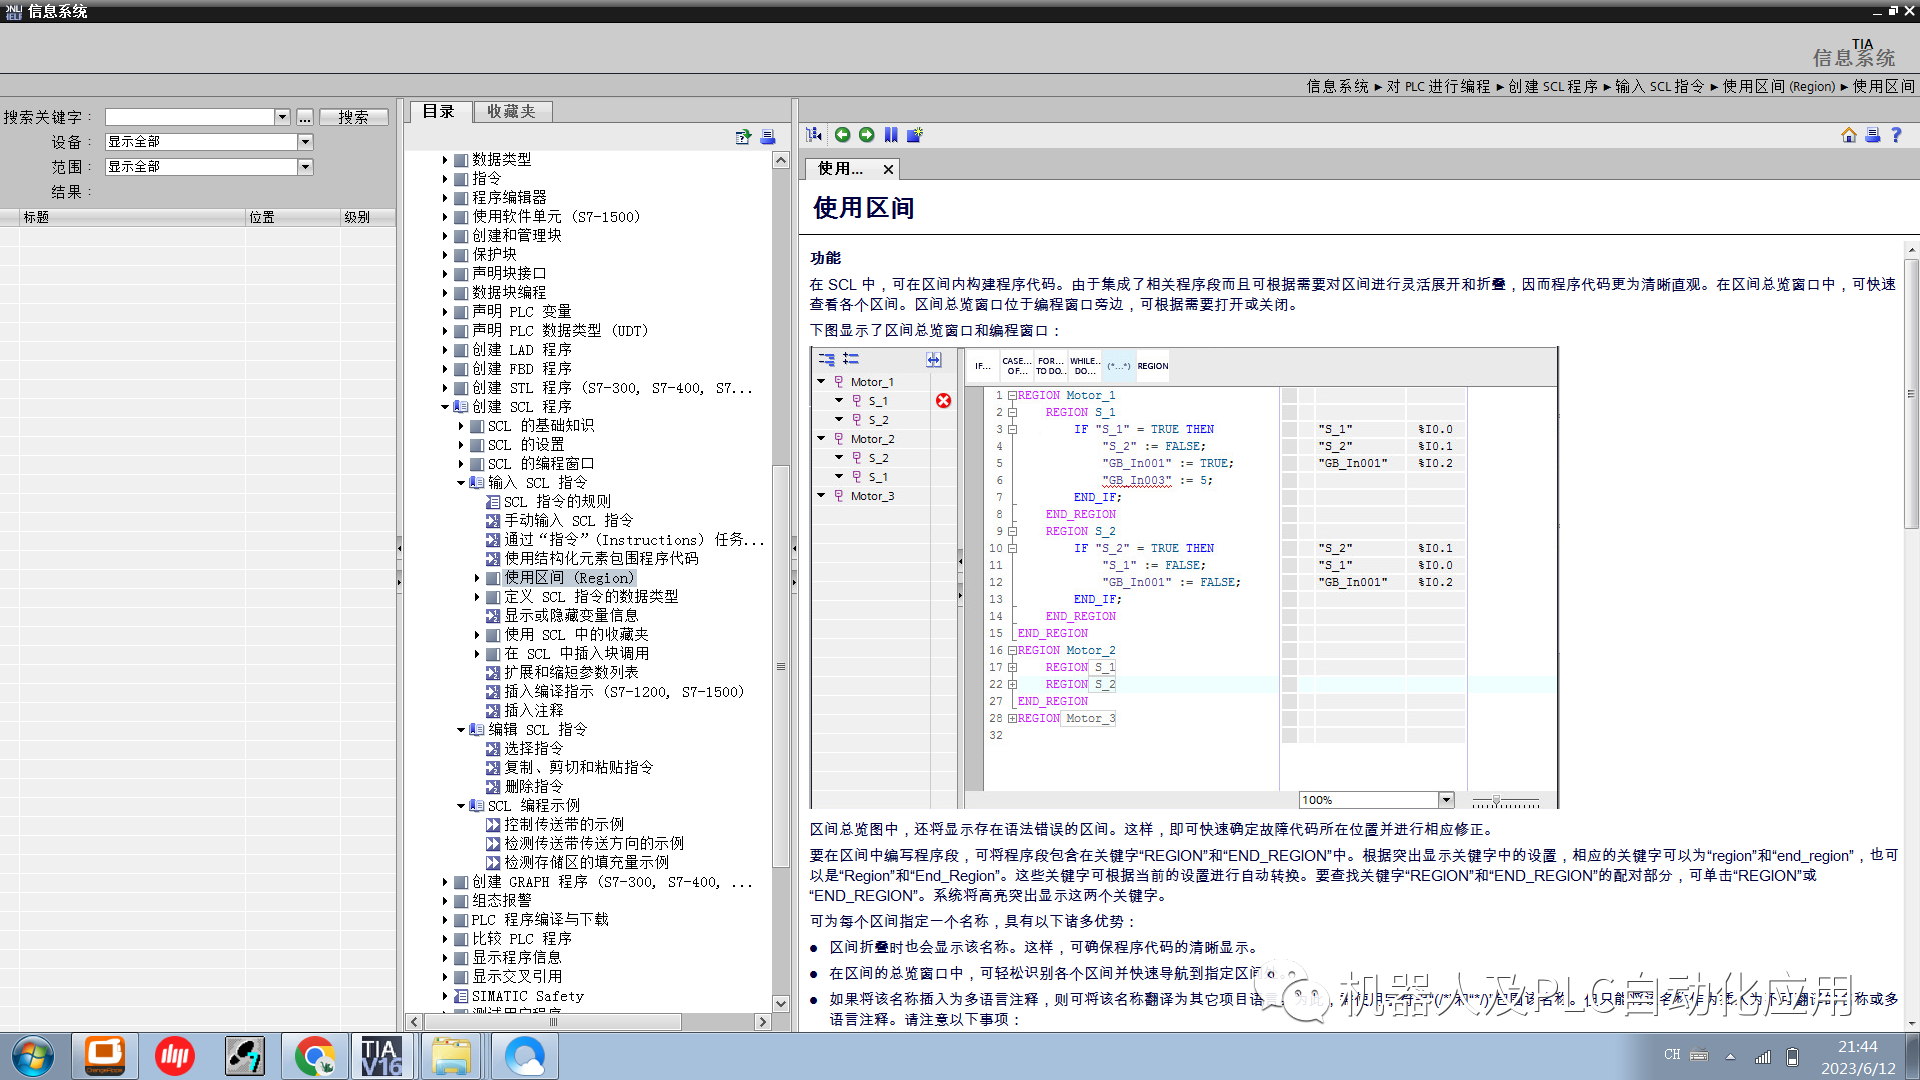The height and width of the screenshot is (1080, 1920).
Task: Open the red audio app in the taskbar
Action: [174, 1056]
